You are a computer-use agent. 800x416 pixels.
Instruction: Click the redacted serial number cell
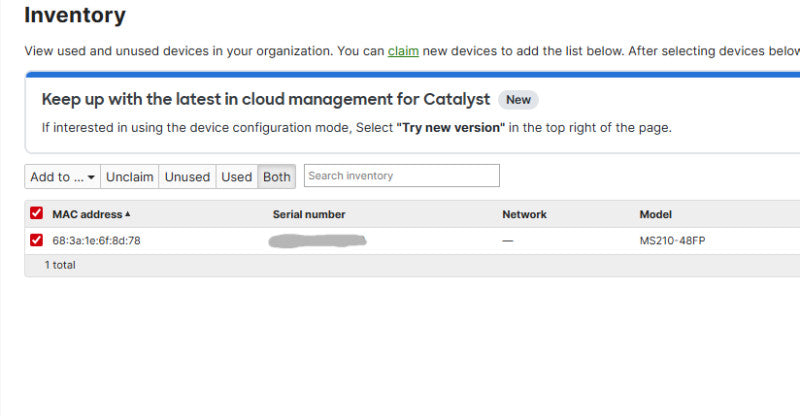317,240
